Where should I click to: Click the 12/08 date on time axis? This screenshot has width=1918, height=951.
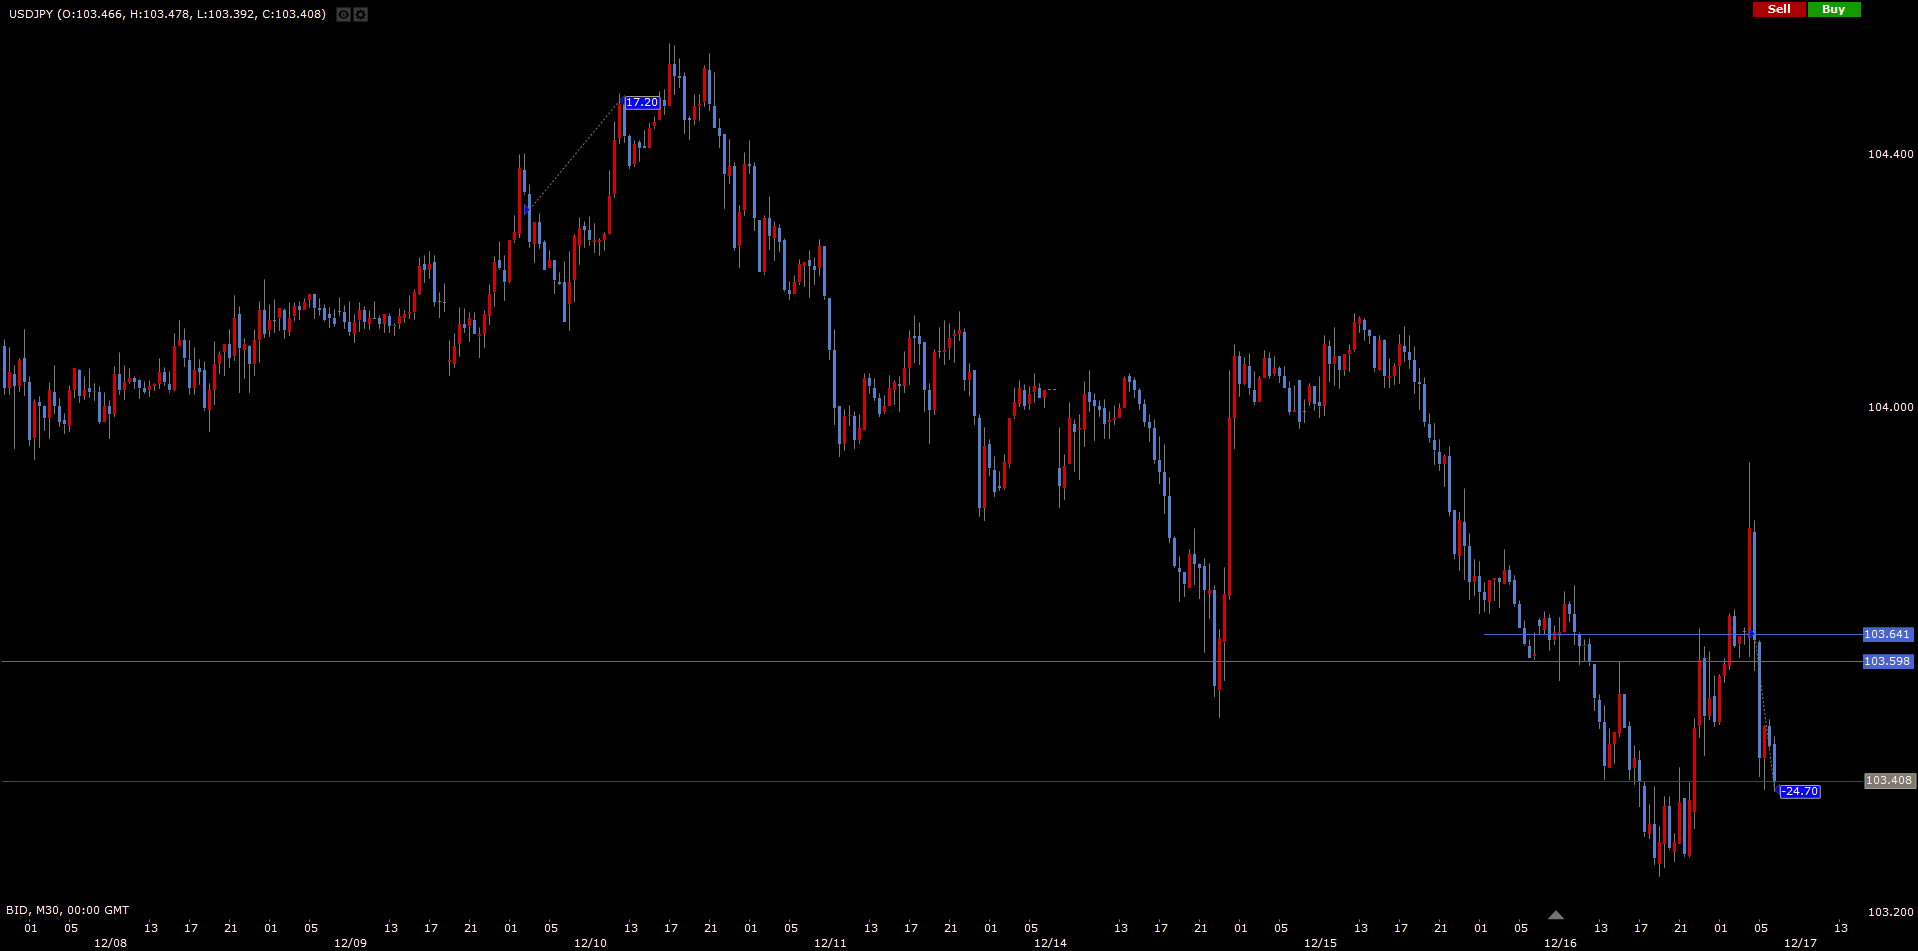point(110,943)
